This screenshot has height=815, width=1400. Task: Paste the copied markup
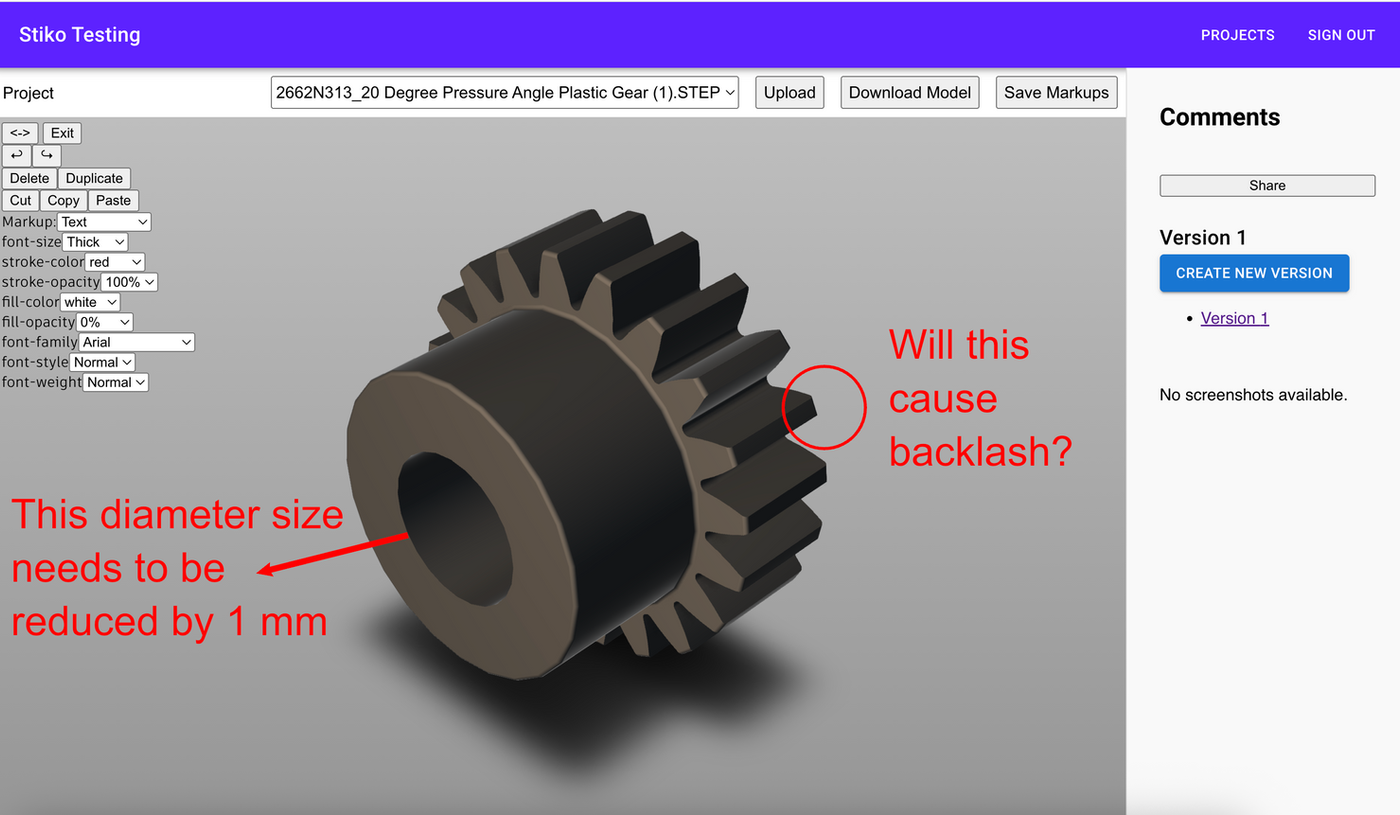113,200
